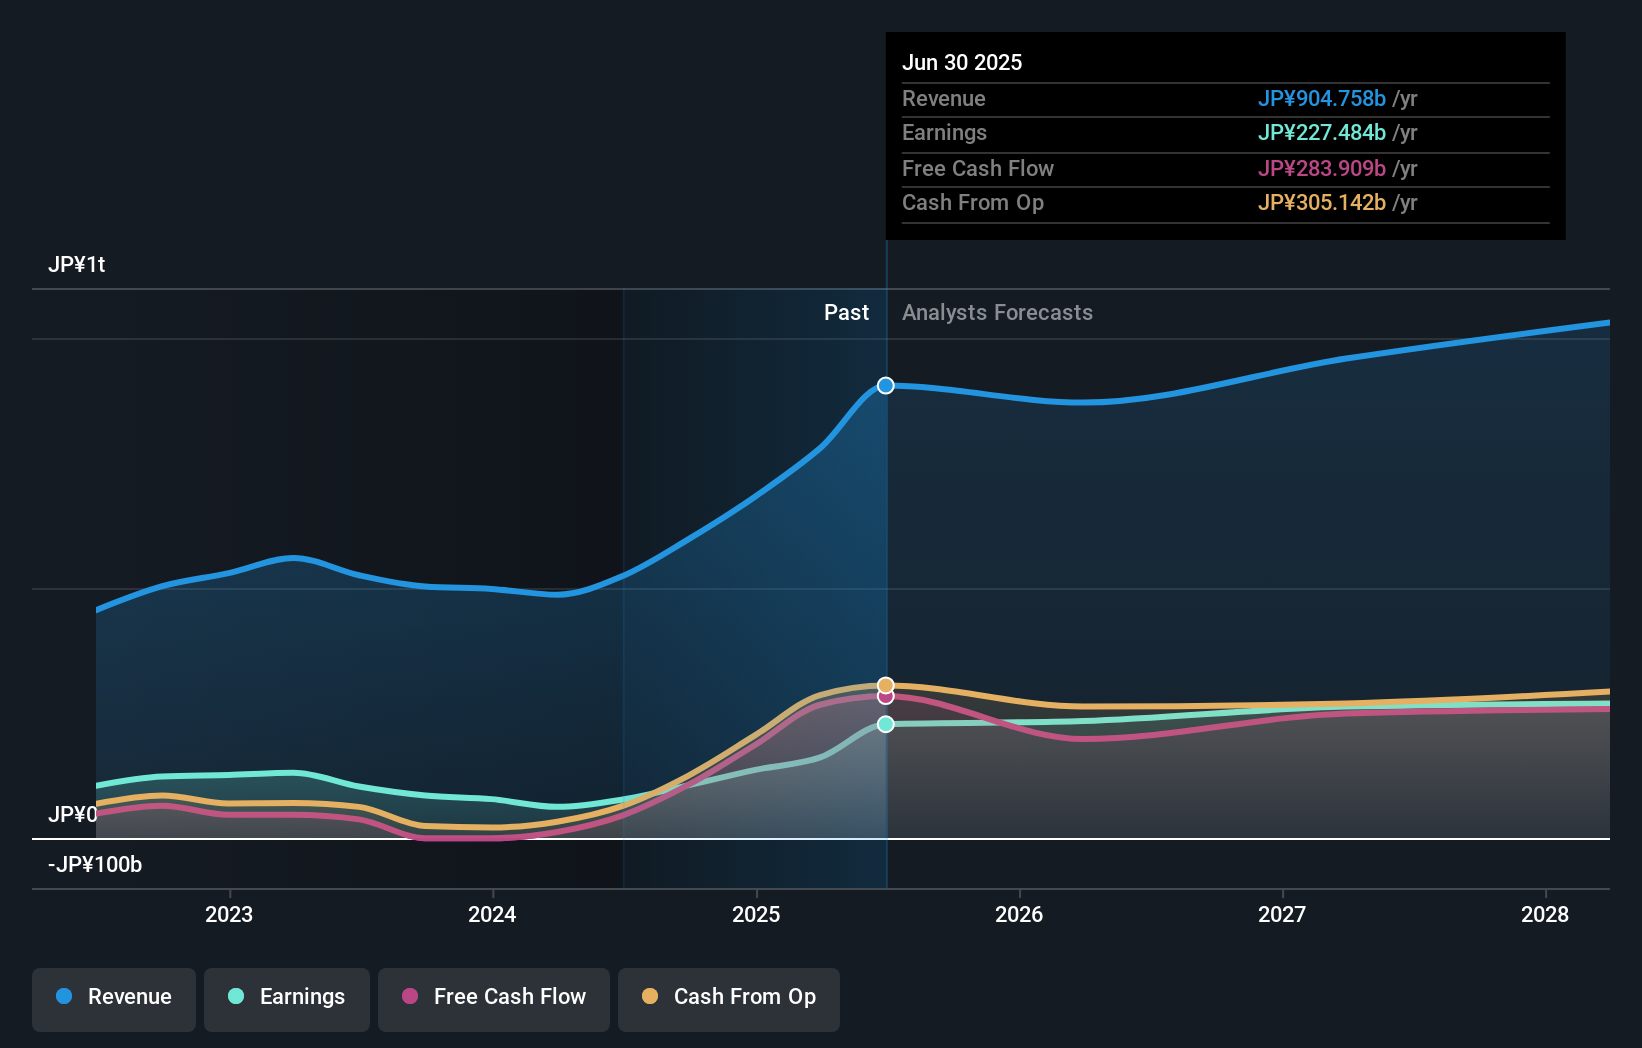Click the orange Cash From Op legend dot
Viewport: 1642px width, 1048px height.
click(x=649, y=997)
